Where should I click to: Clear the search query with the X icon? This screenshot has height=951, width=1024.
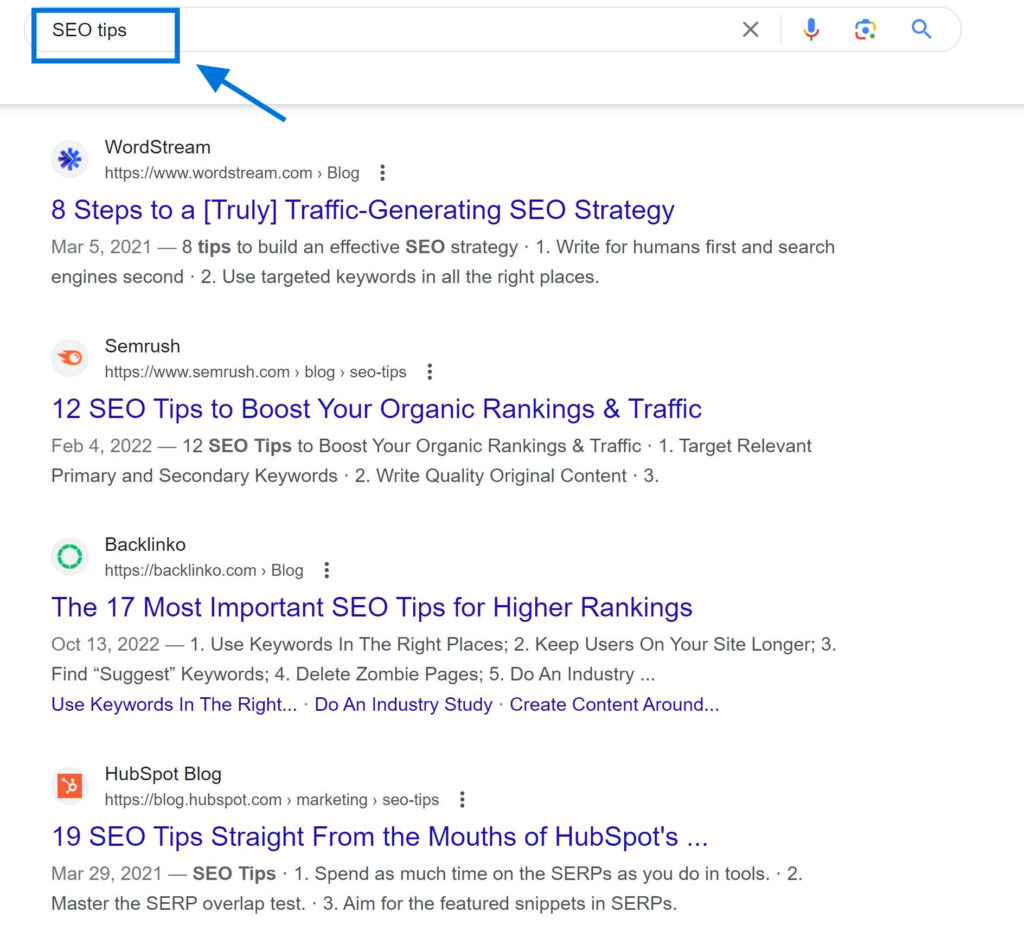coord(750,29)
